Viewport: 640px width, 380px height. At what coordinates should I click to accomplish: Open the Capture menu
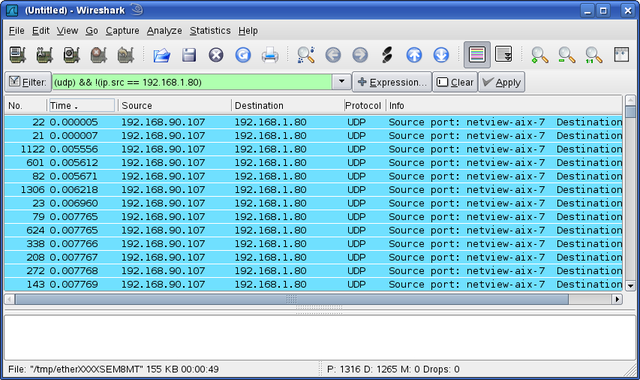122,31
